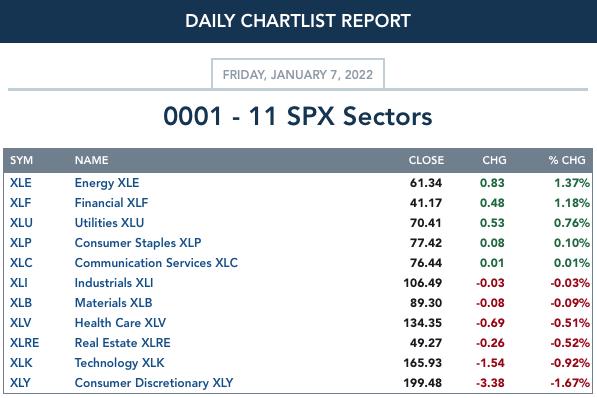Click the Friday, January 7, 2022 date box
The width and height of the screenshot is (597, 398).
tap(298, 74)
